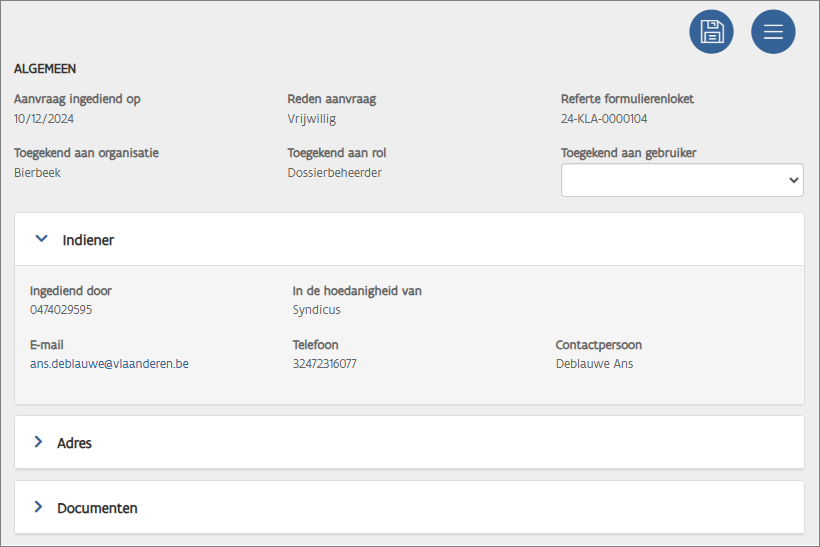Expand the Documenten section chevron
820x547 pixels.
(38, 507)
